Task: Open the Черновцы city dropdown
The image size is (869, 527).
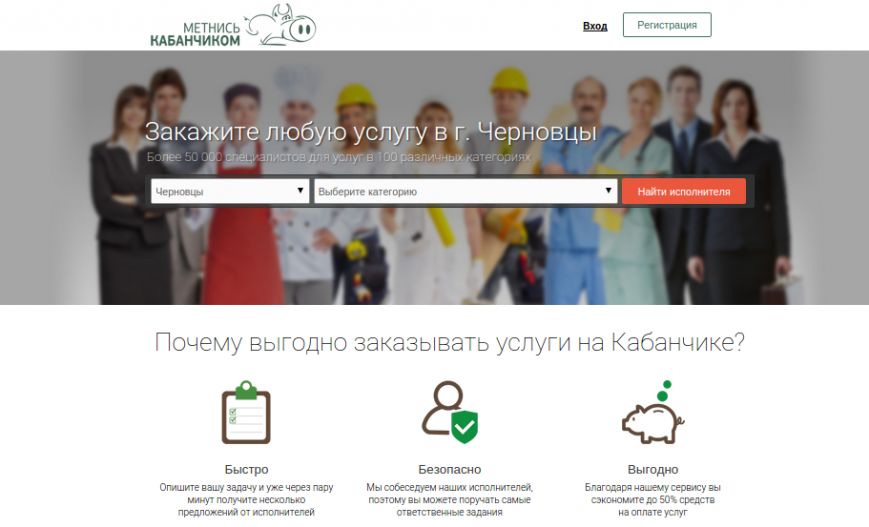Action: click(230, 191)
